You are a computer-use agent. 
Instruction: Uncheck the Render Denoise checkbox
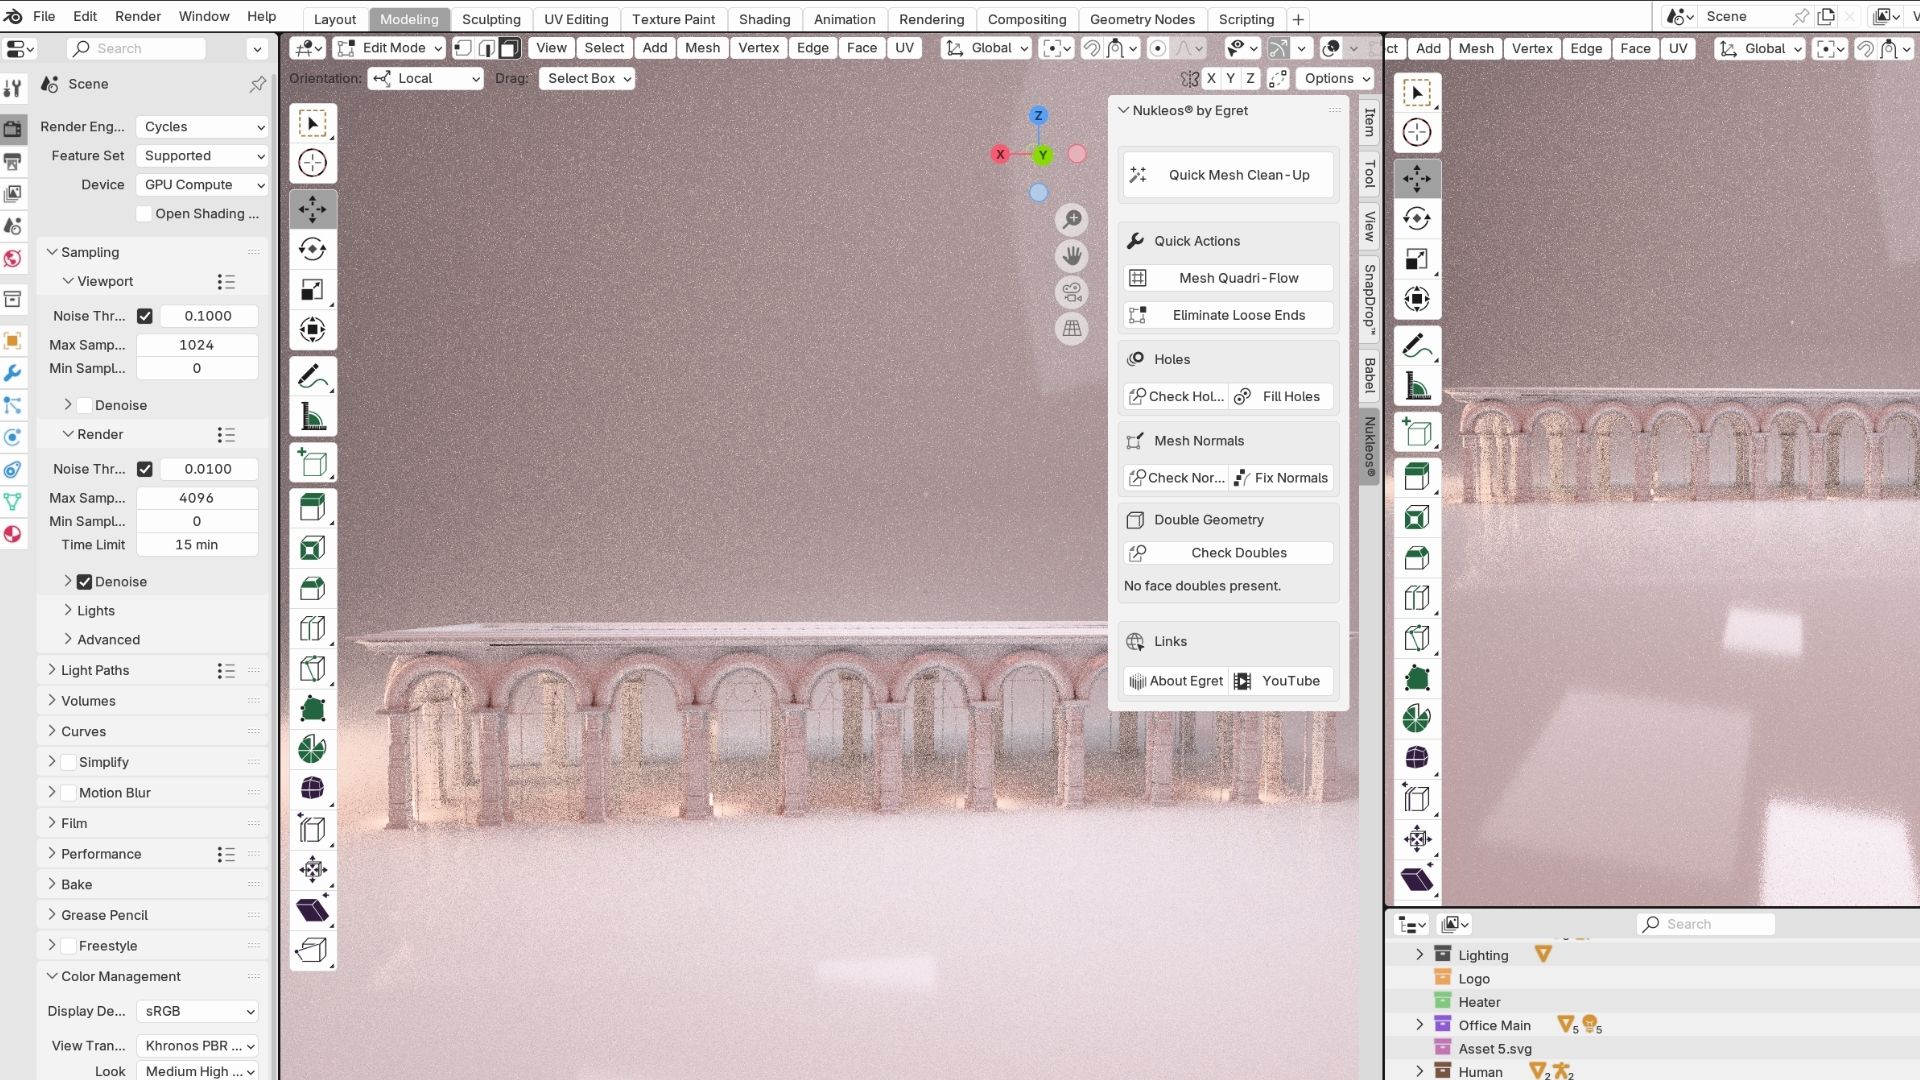85,582
